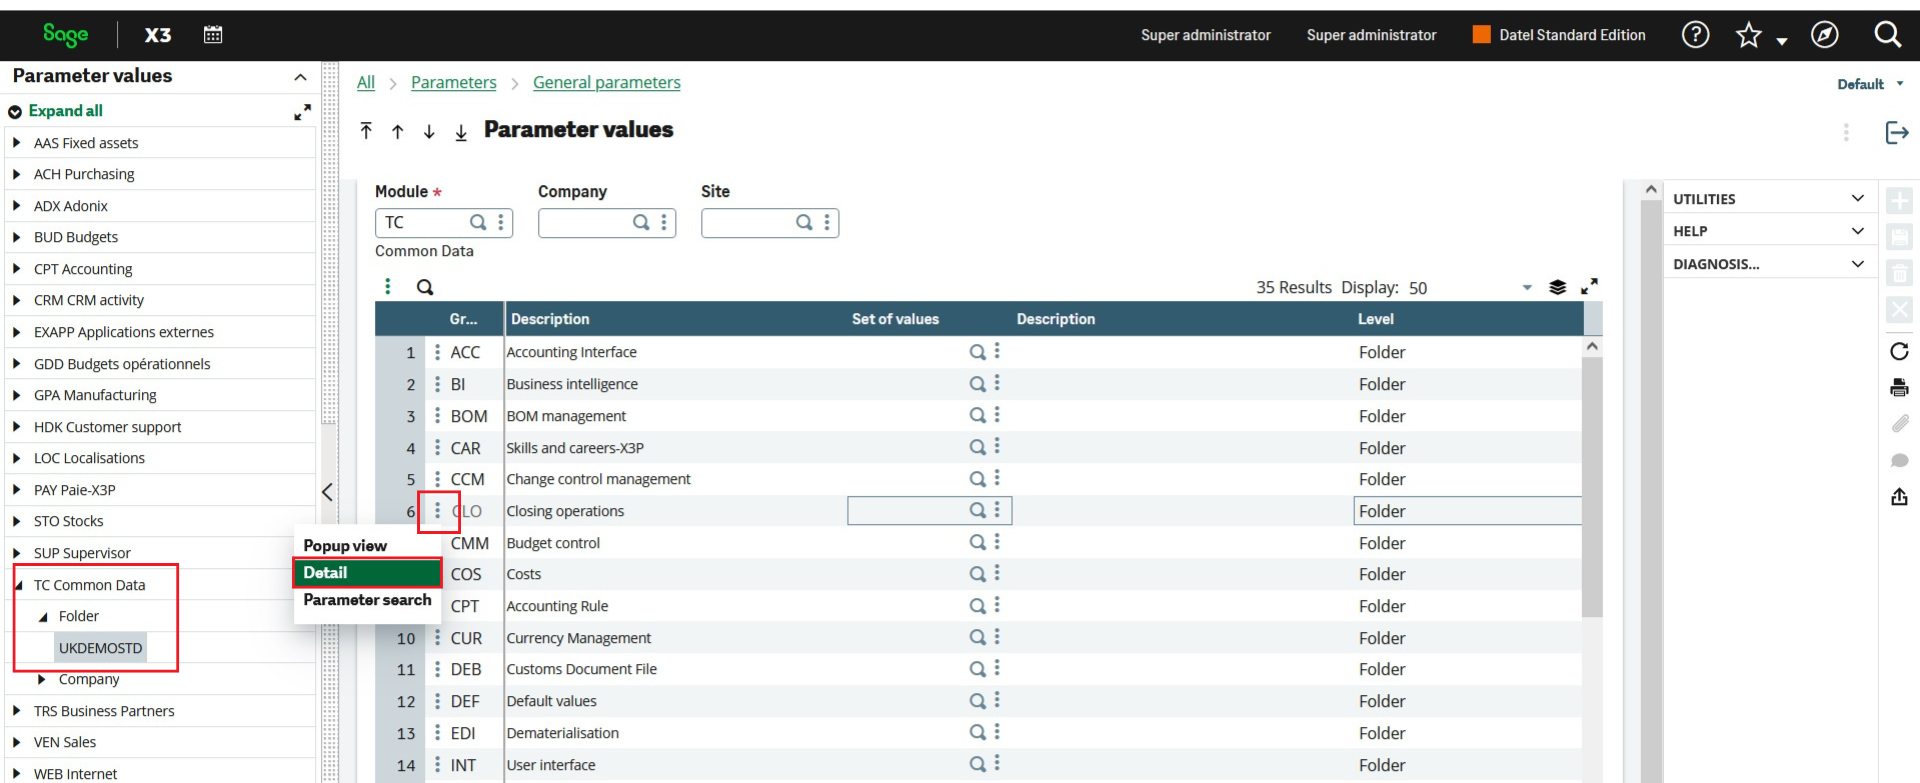Collapse the TC Common Data node

click(x=19, y=585)
